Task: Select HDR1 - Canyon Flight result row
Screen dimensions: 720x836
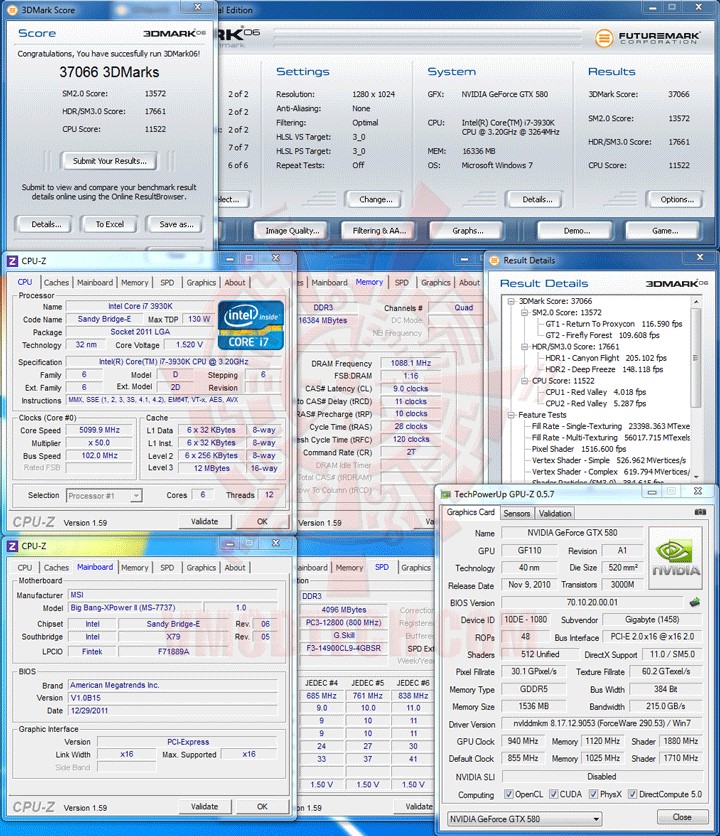Action: tap(606, 358)
